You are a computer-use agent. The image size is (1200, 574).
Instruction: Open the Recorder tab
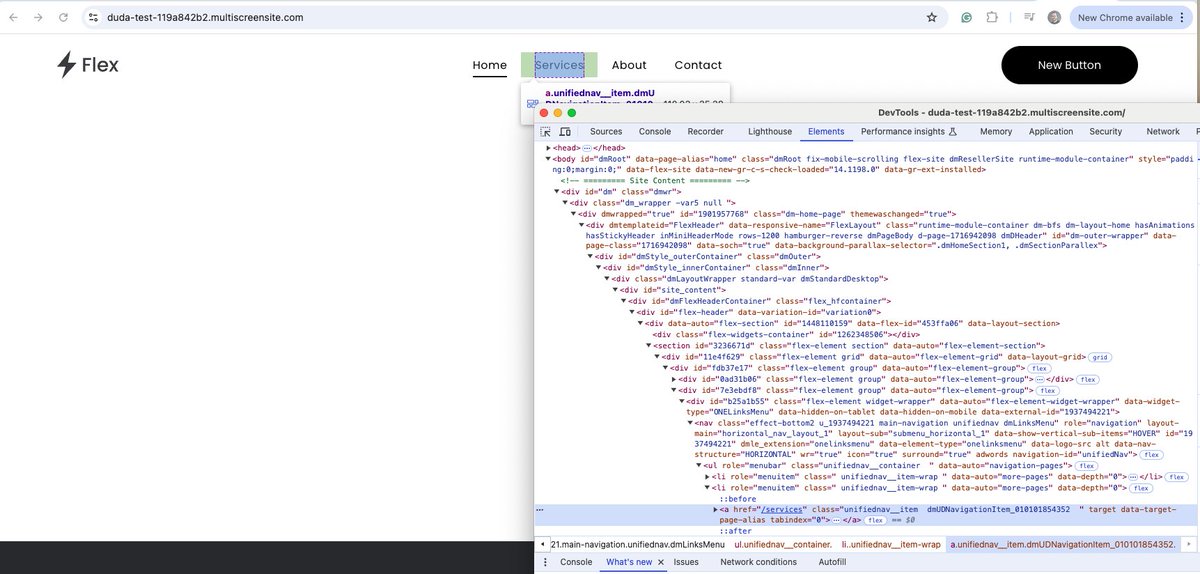click(x=705, y=131)
